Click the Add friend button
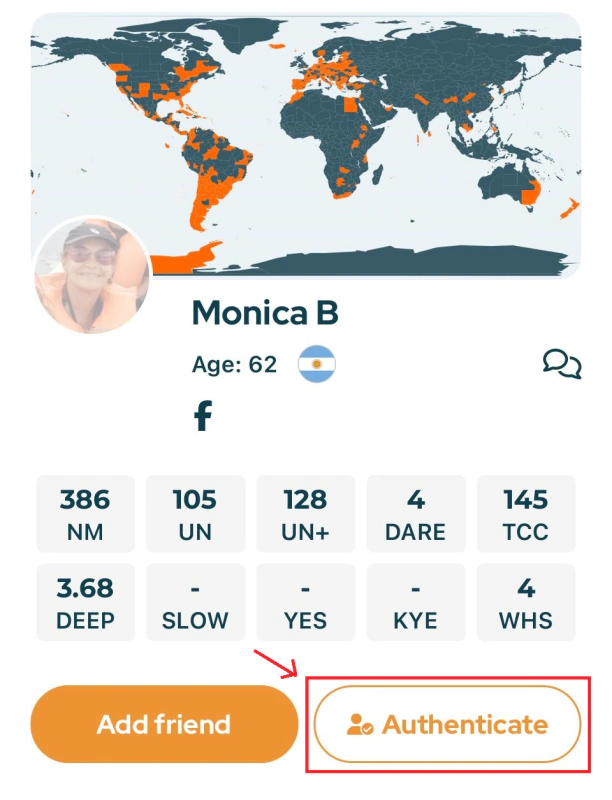Image resolution: width=612 pixels, height=800 pixels. [164, 724]
